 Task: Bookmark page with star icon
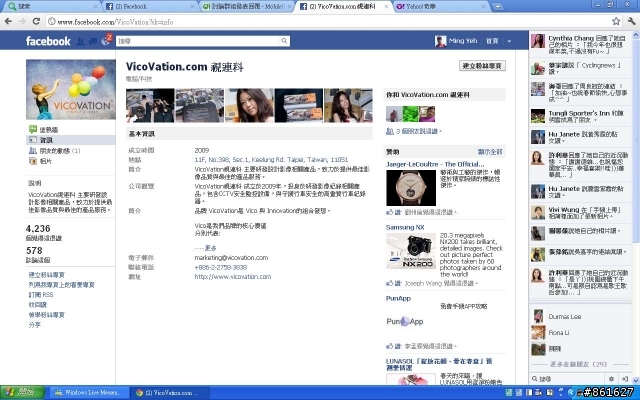616,21
